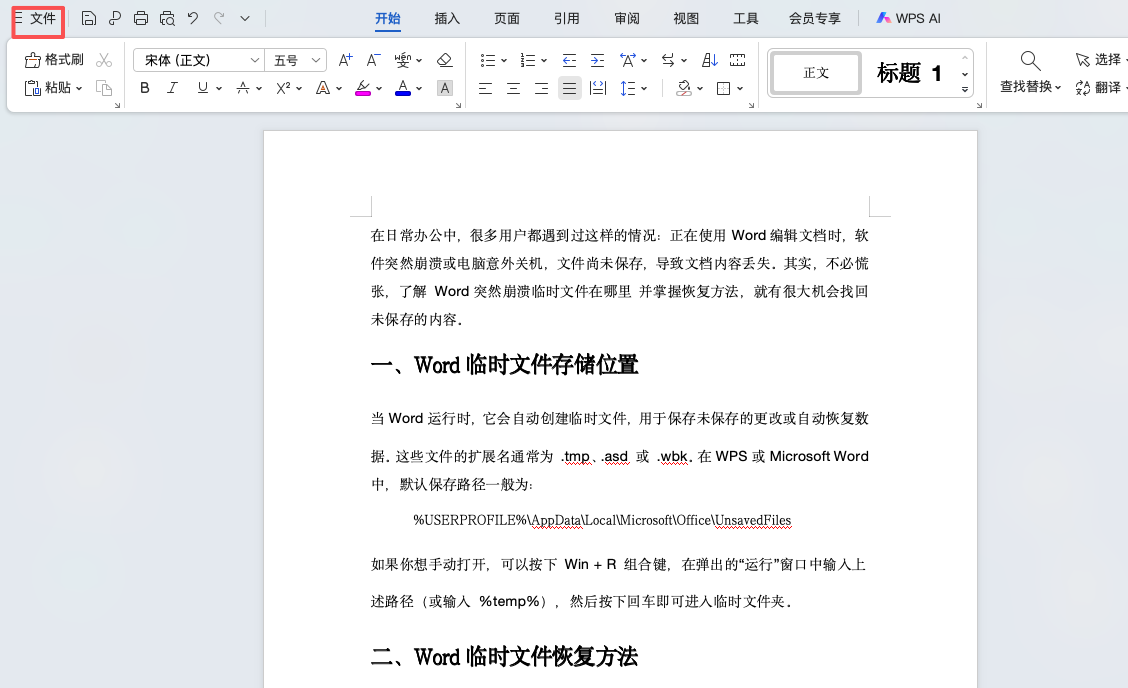Open the 审阅 tab
Image resolution: width=1128 pixels, height=688 pixels.
[x=627, y=18]
